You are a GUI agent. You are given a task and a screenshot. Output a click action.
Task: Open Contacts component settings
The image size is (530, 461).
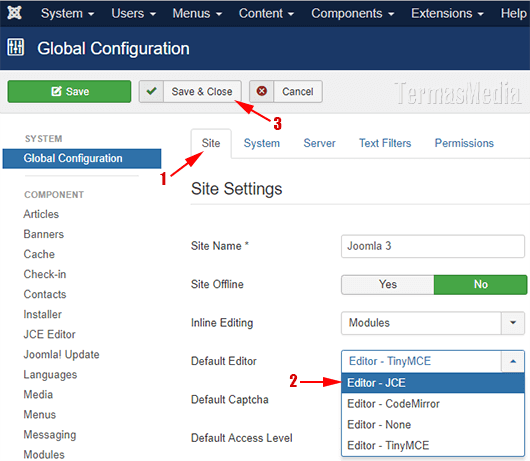[45, 294]
